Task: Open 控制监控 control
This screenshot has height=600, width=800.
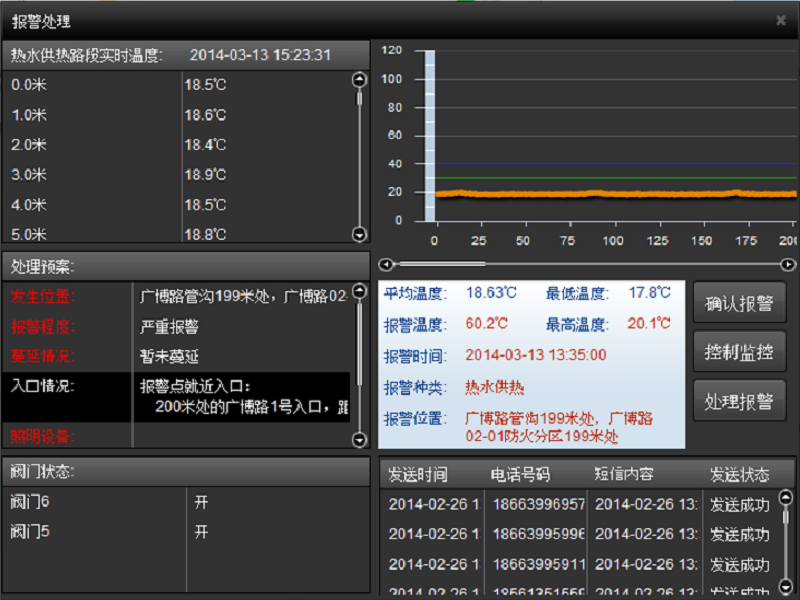Action: click(x=739, y=352)
